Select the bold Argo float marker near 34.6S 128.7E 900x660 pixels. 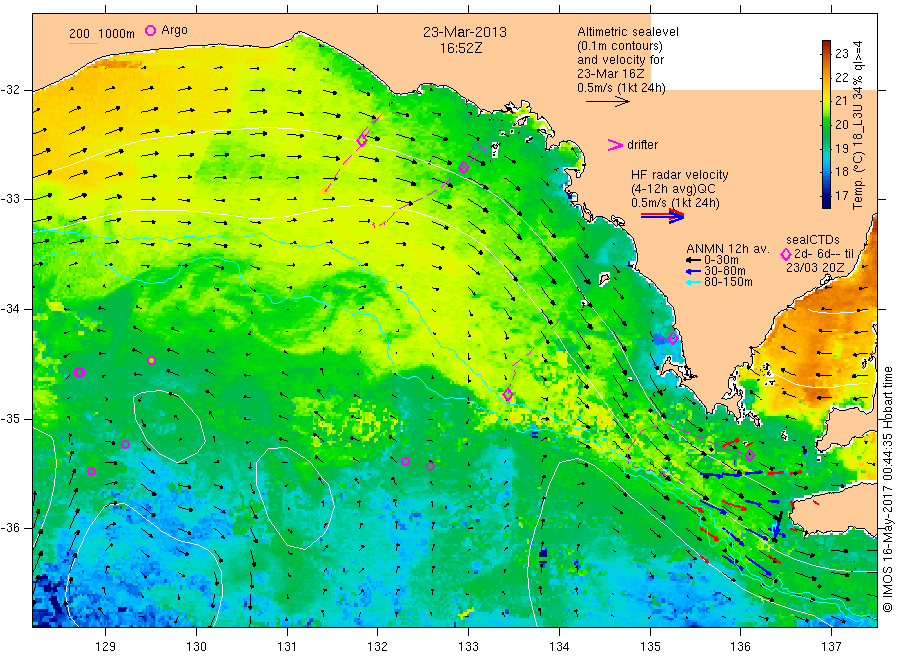tap(80, 372)
